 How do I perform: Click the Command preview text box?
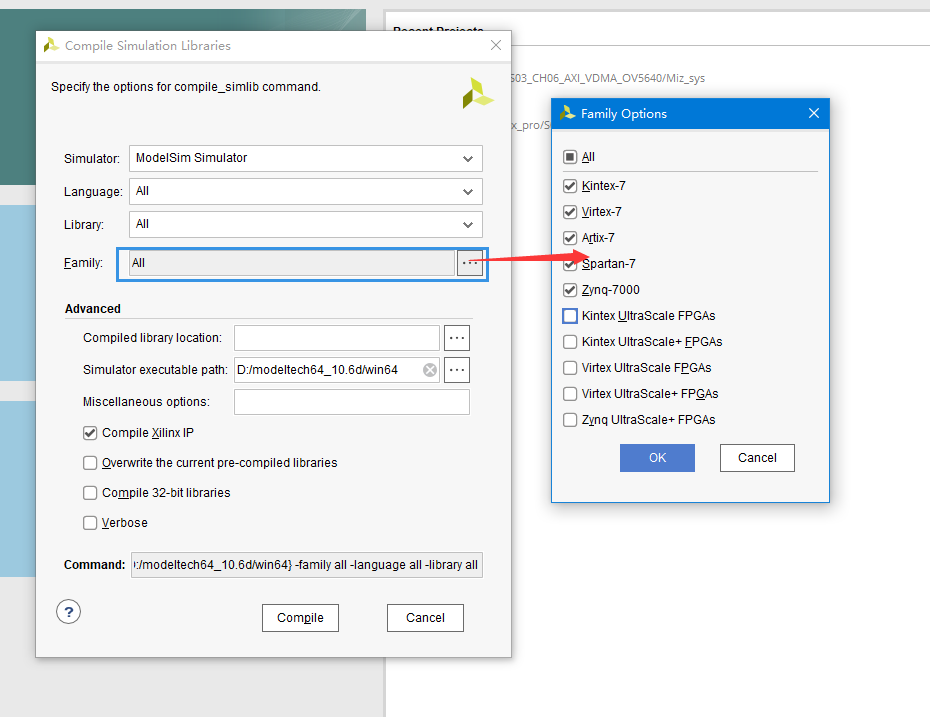(x=307, y=565)
